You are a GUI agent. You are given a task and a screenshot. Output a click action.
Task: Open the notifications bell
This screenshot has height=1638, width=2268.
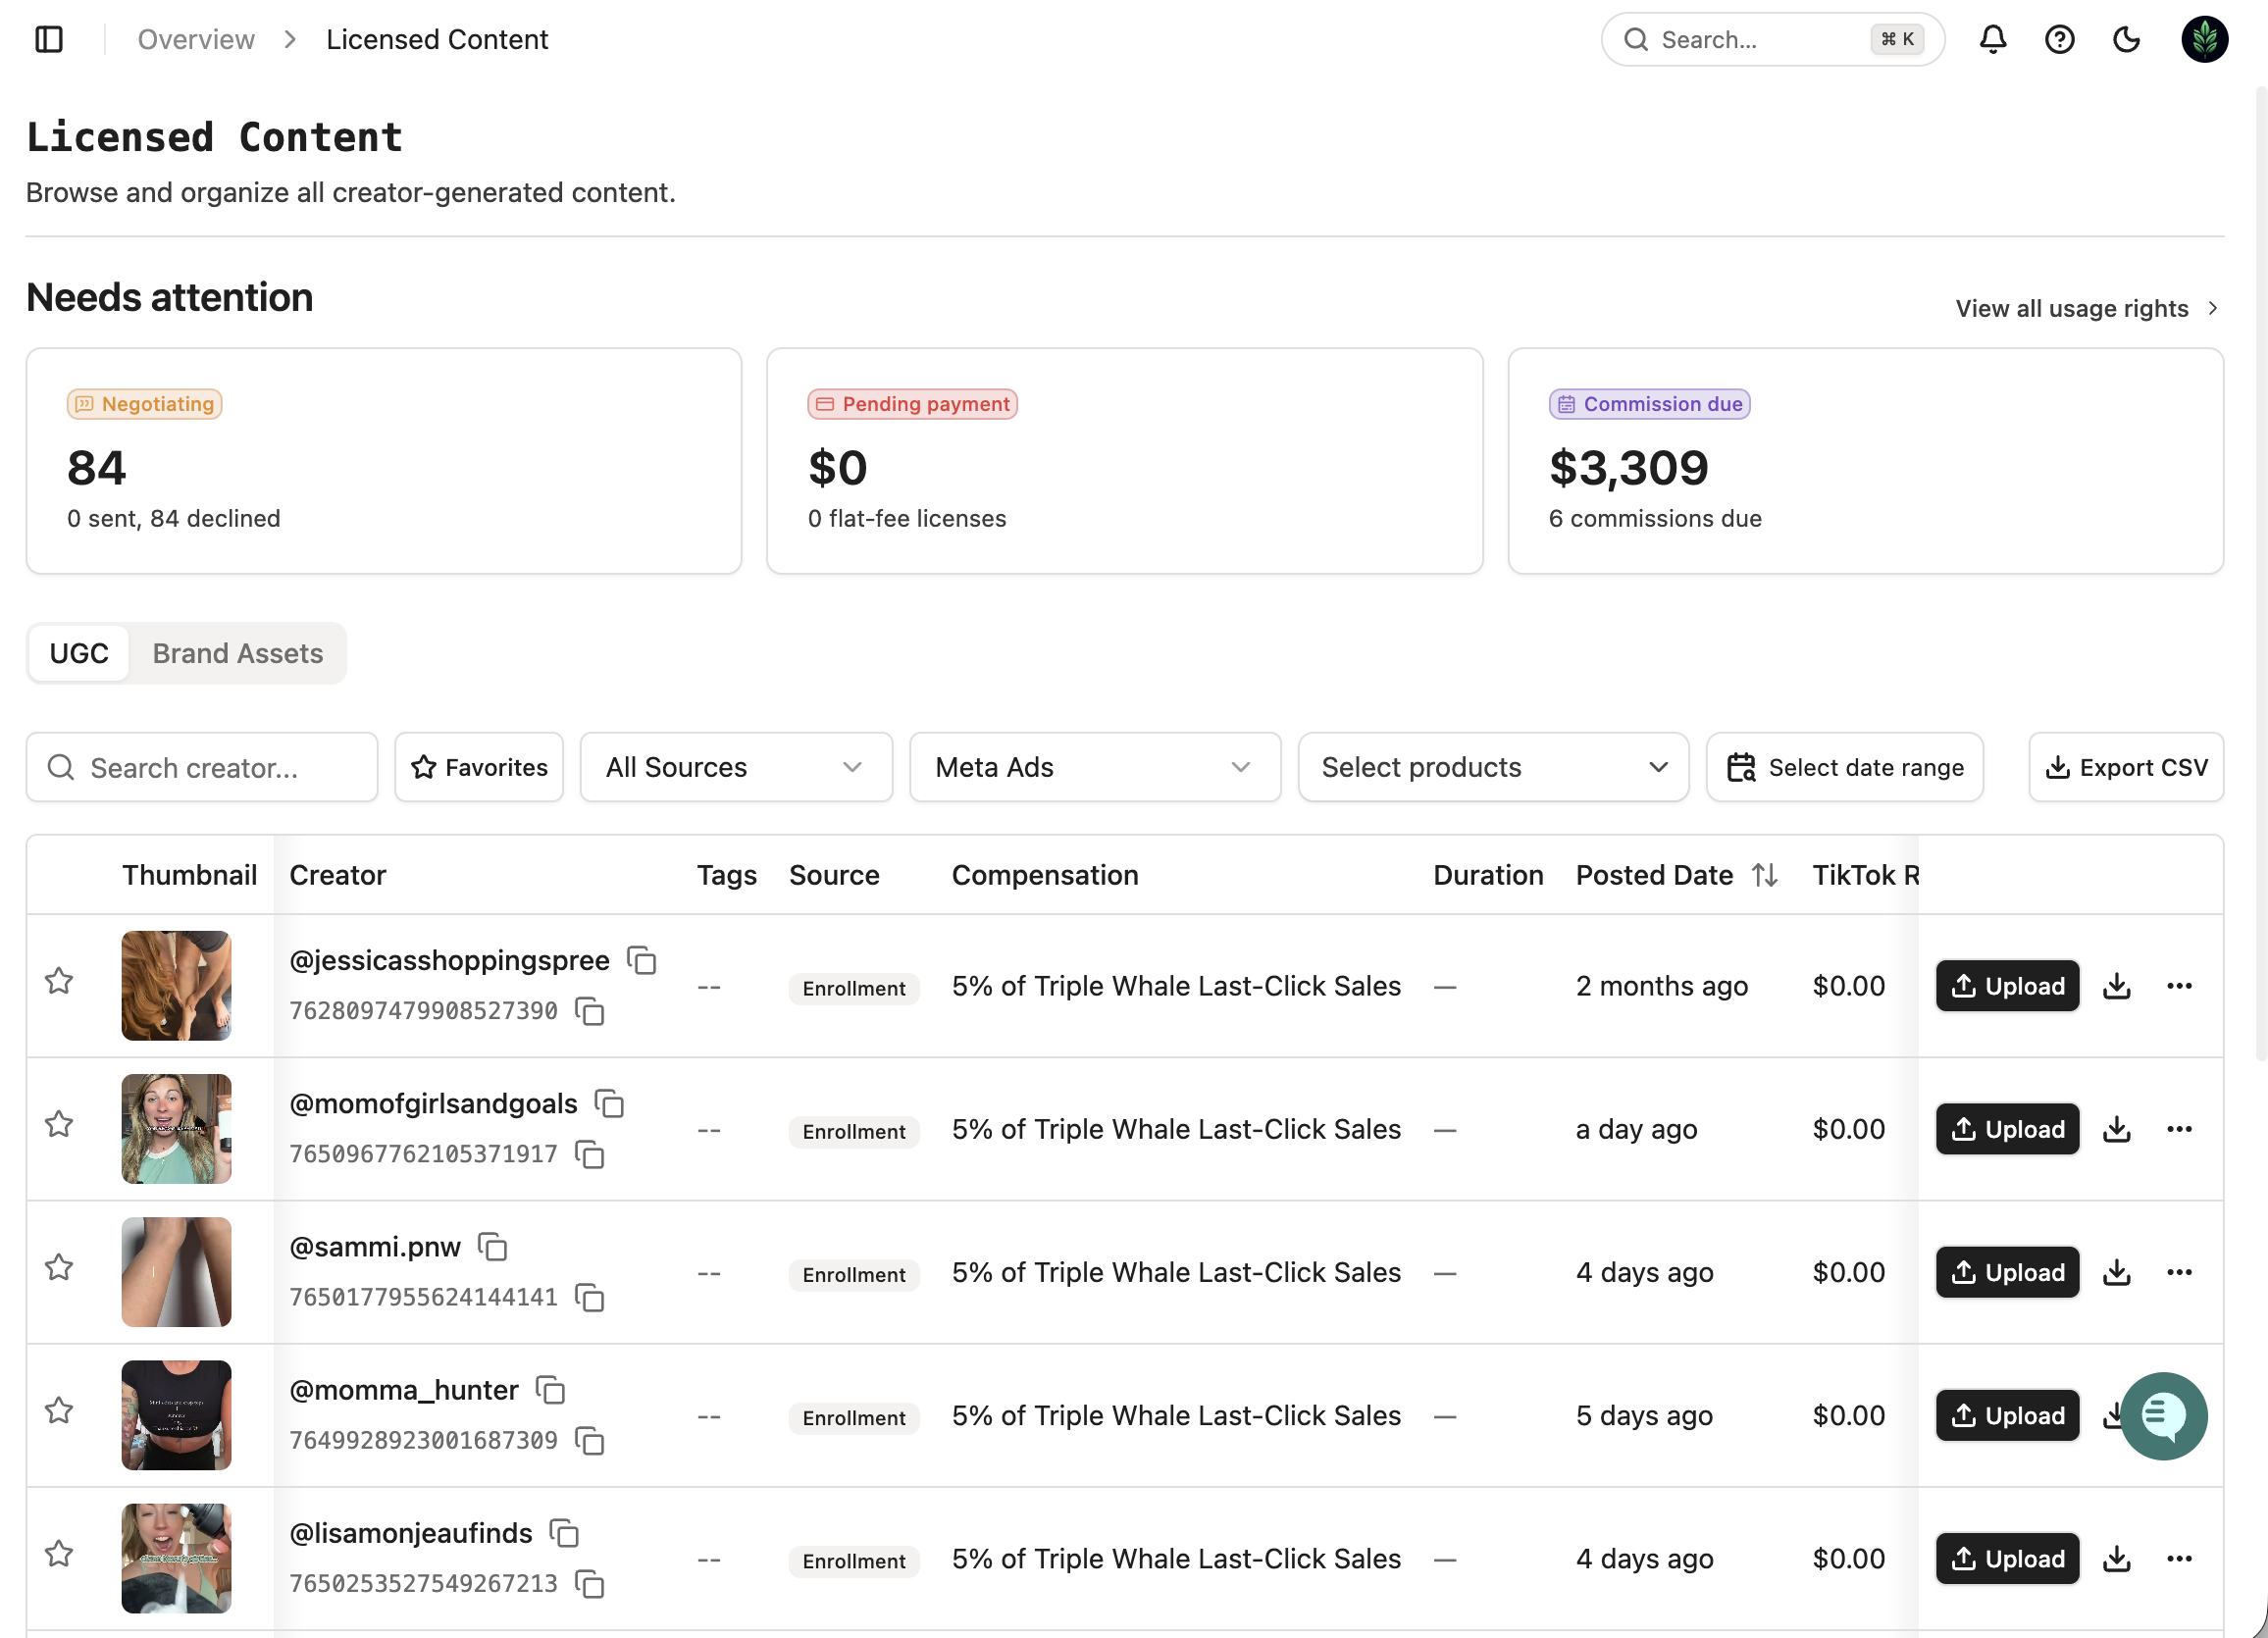(x=1992, y=39)
